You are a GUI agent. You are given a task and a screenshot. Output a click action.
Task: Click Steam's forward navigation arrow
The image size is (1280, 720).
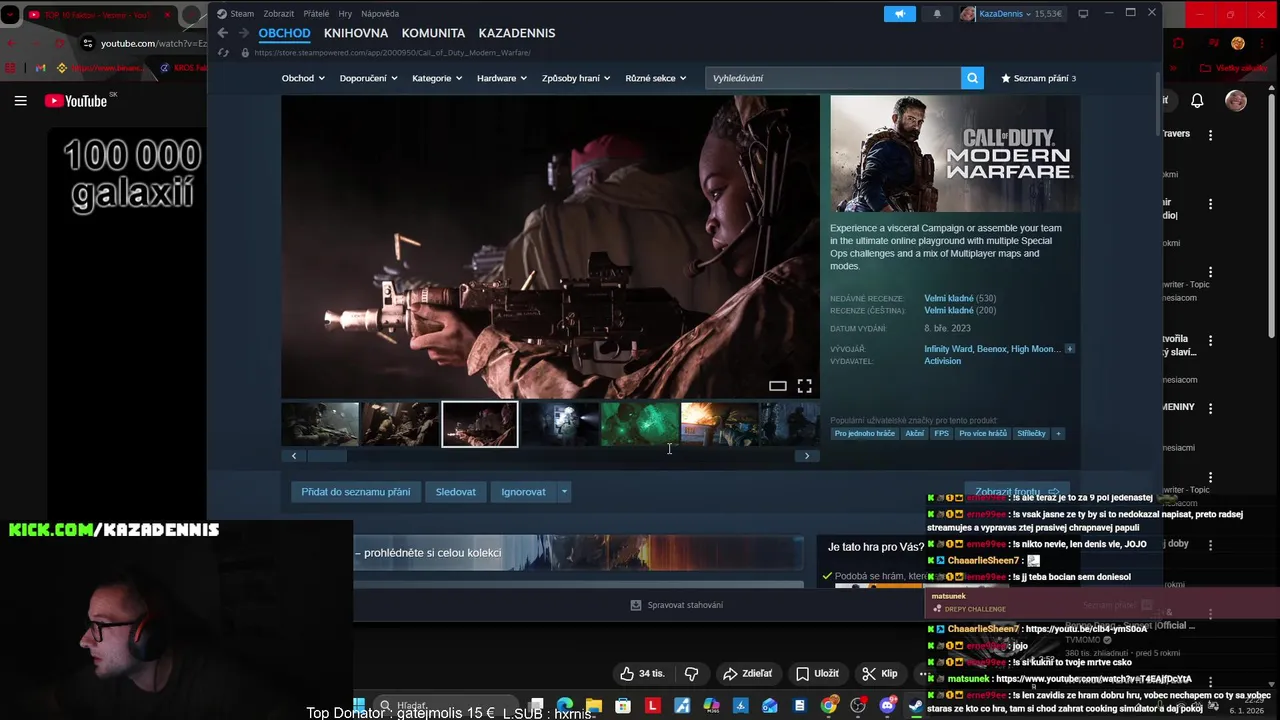tap(243, 33)
